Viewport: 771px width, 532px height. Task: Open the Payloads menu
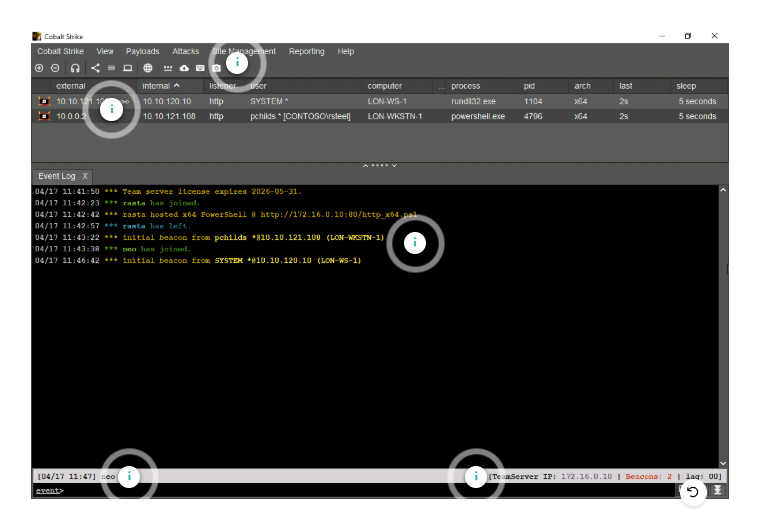pos(143,52)
